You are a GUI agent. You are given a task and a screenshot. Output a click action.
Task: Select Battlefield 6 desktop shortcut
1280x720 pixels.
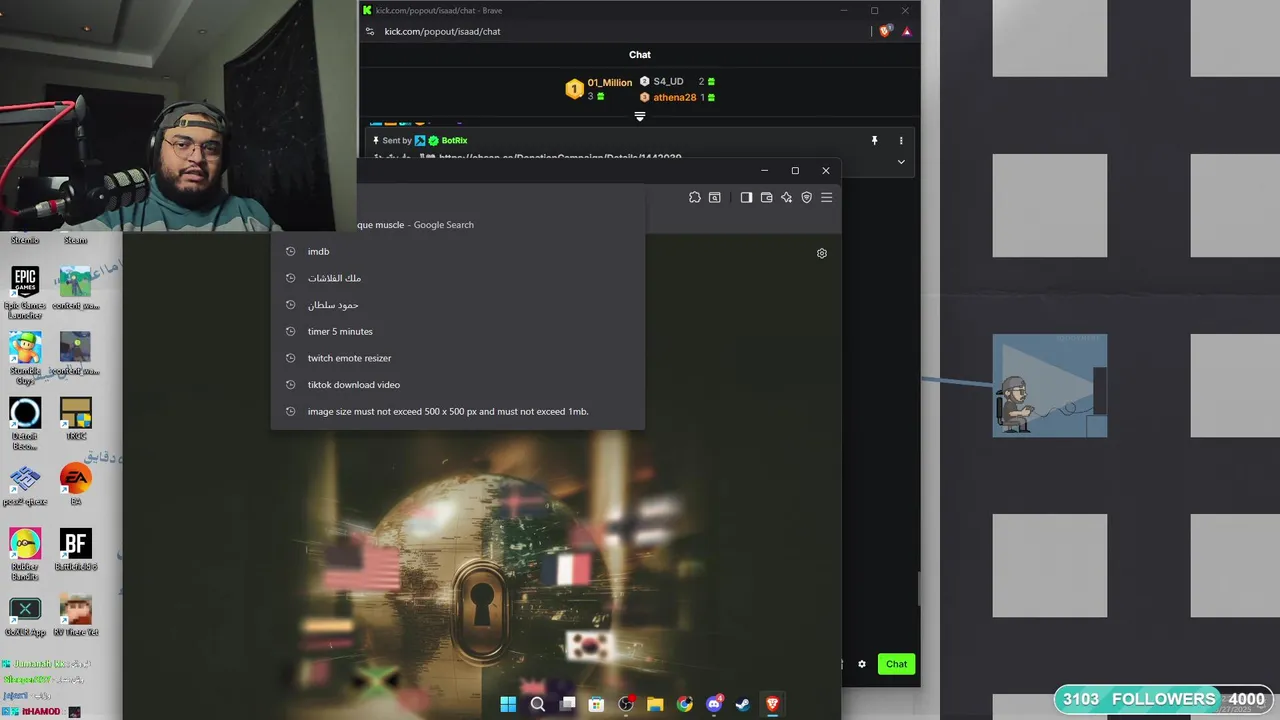tap(76, 549)
